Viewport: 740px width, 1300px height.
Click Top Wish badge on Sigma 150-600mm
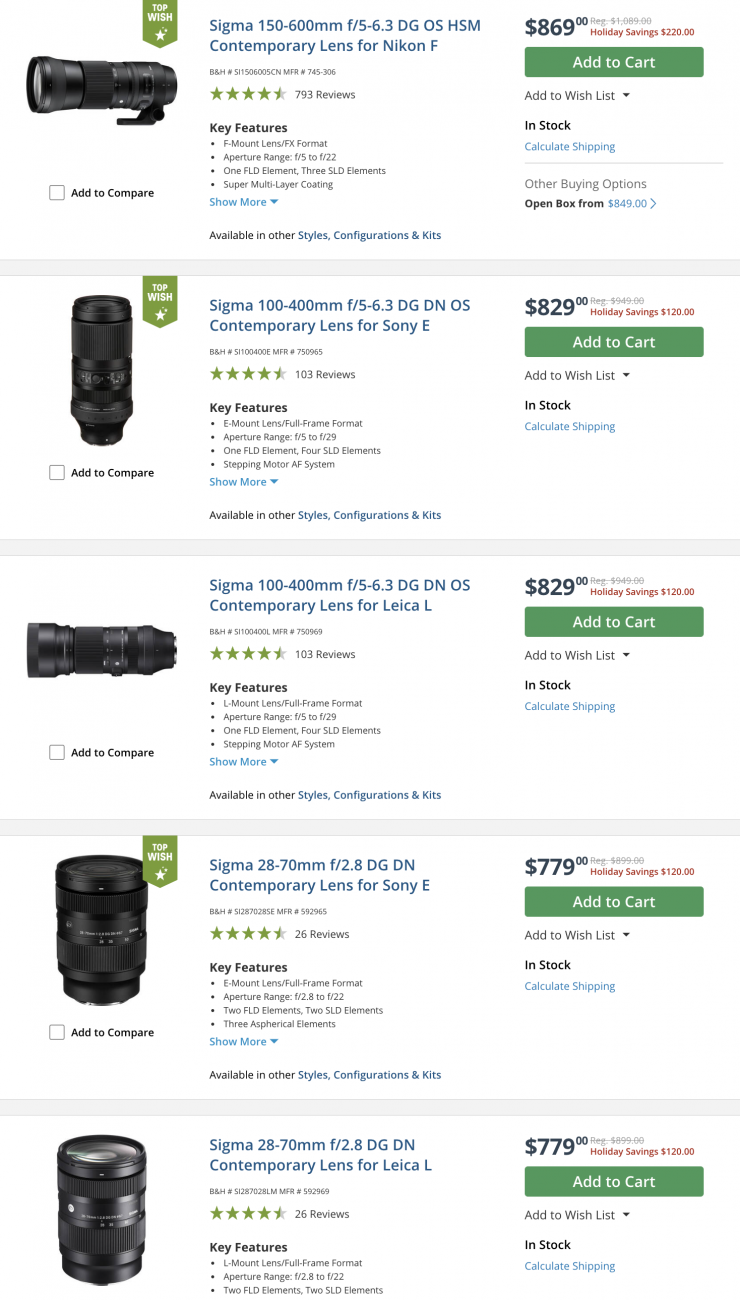160,24
